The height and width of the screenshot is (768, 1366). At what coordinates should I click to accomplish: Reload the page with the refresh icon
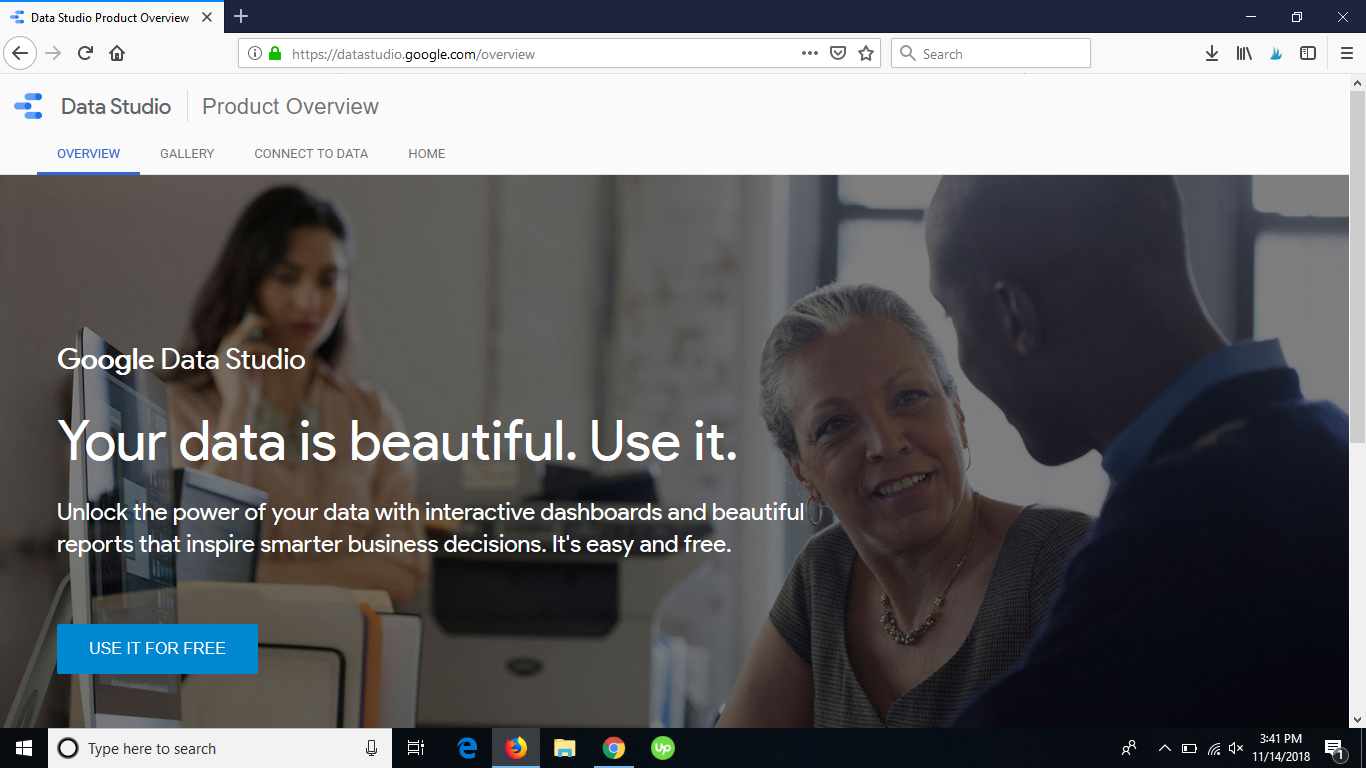[85, 54]
